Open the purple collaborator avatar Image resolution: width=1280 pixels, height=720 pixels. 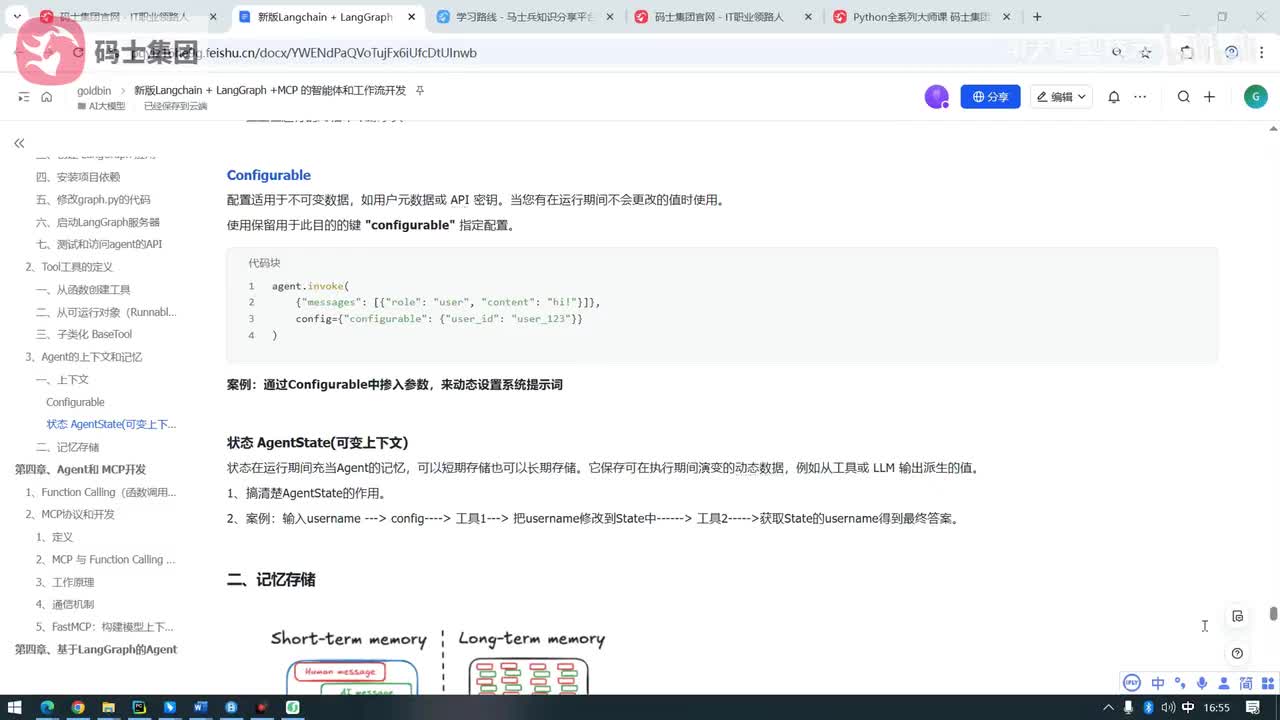point(936,97)
